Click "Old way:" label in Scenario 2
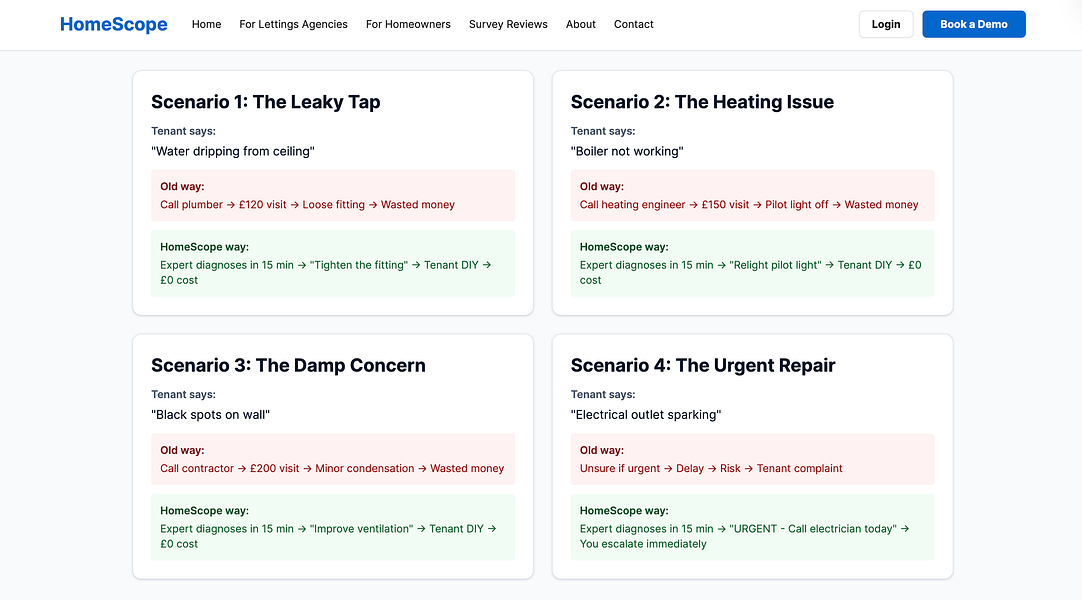 click(x=602, y=187)
